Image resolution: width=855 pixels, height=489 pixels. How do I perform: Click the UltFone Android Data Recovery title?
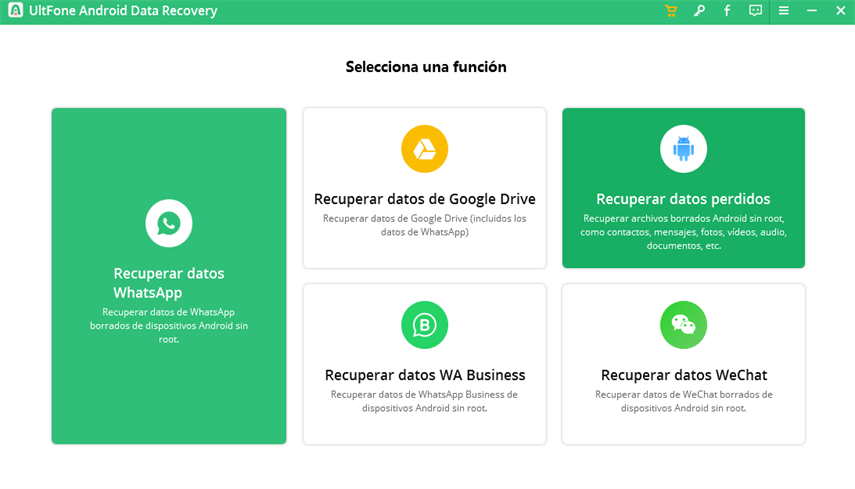(123, 11)
